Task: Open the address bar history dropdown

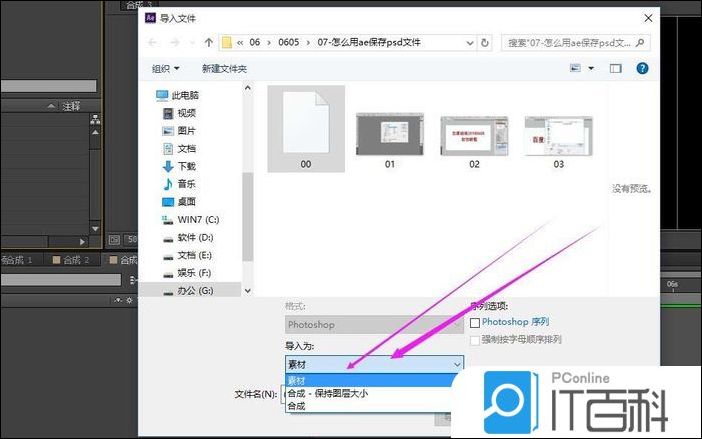Action: (470, 43)
